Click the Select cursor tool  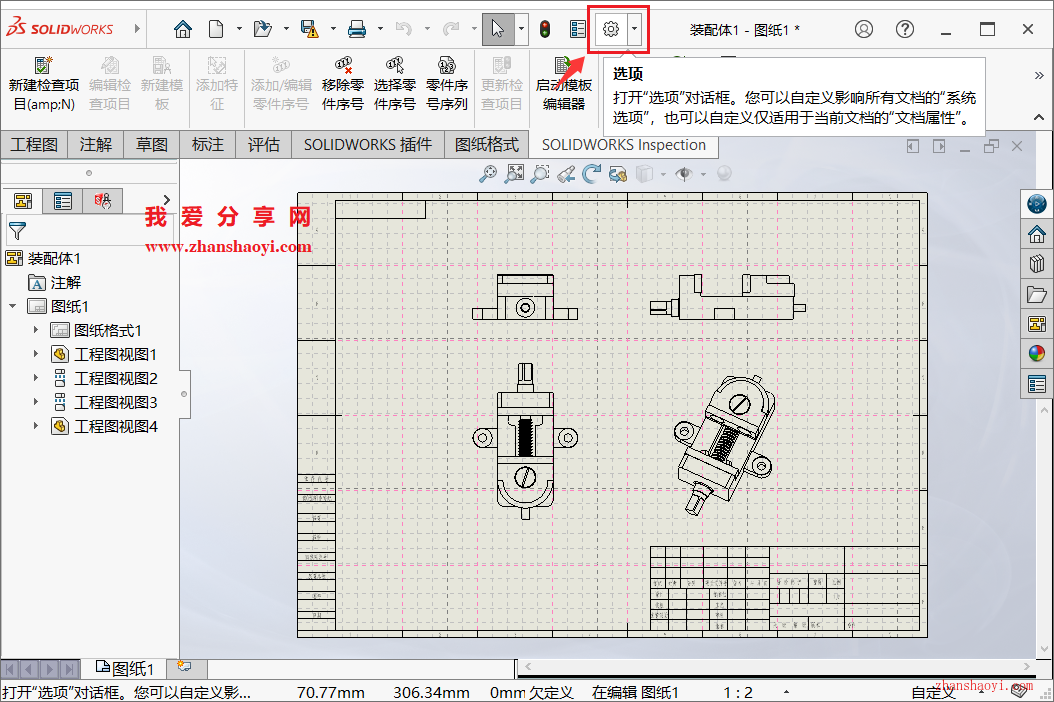(497, 30)
